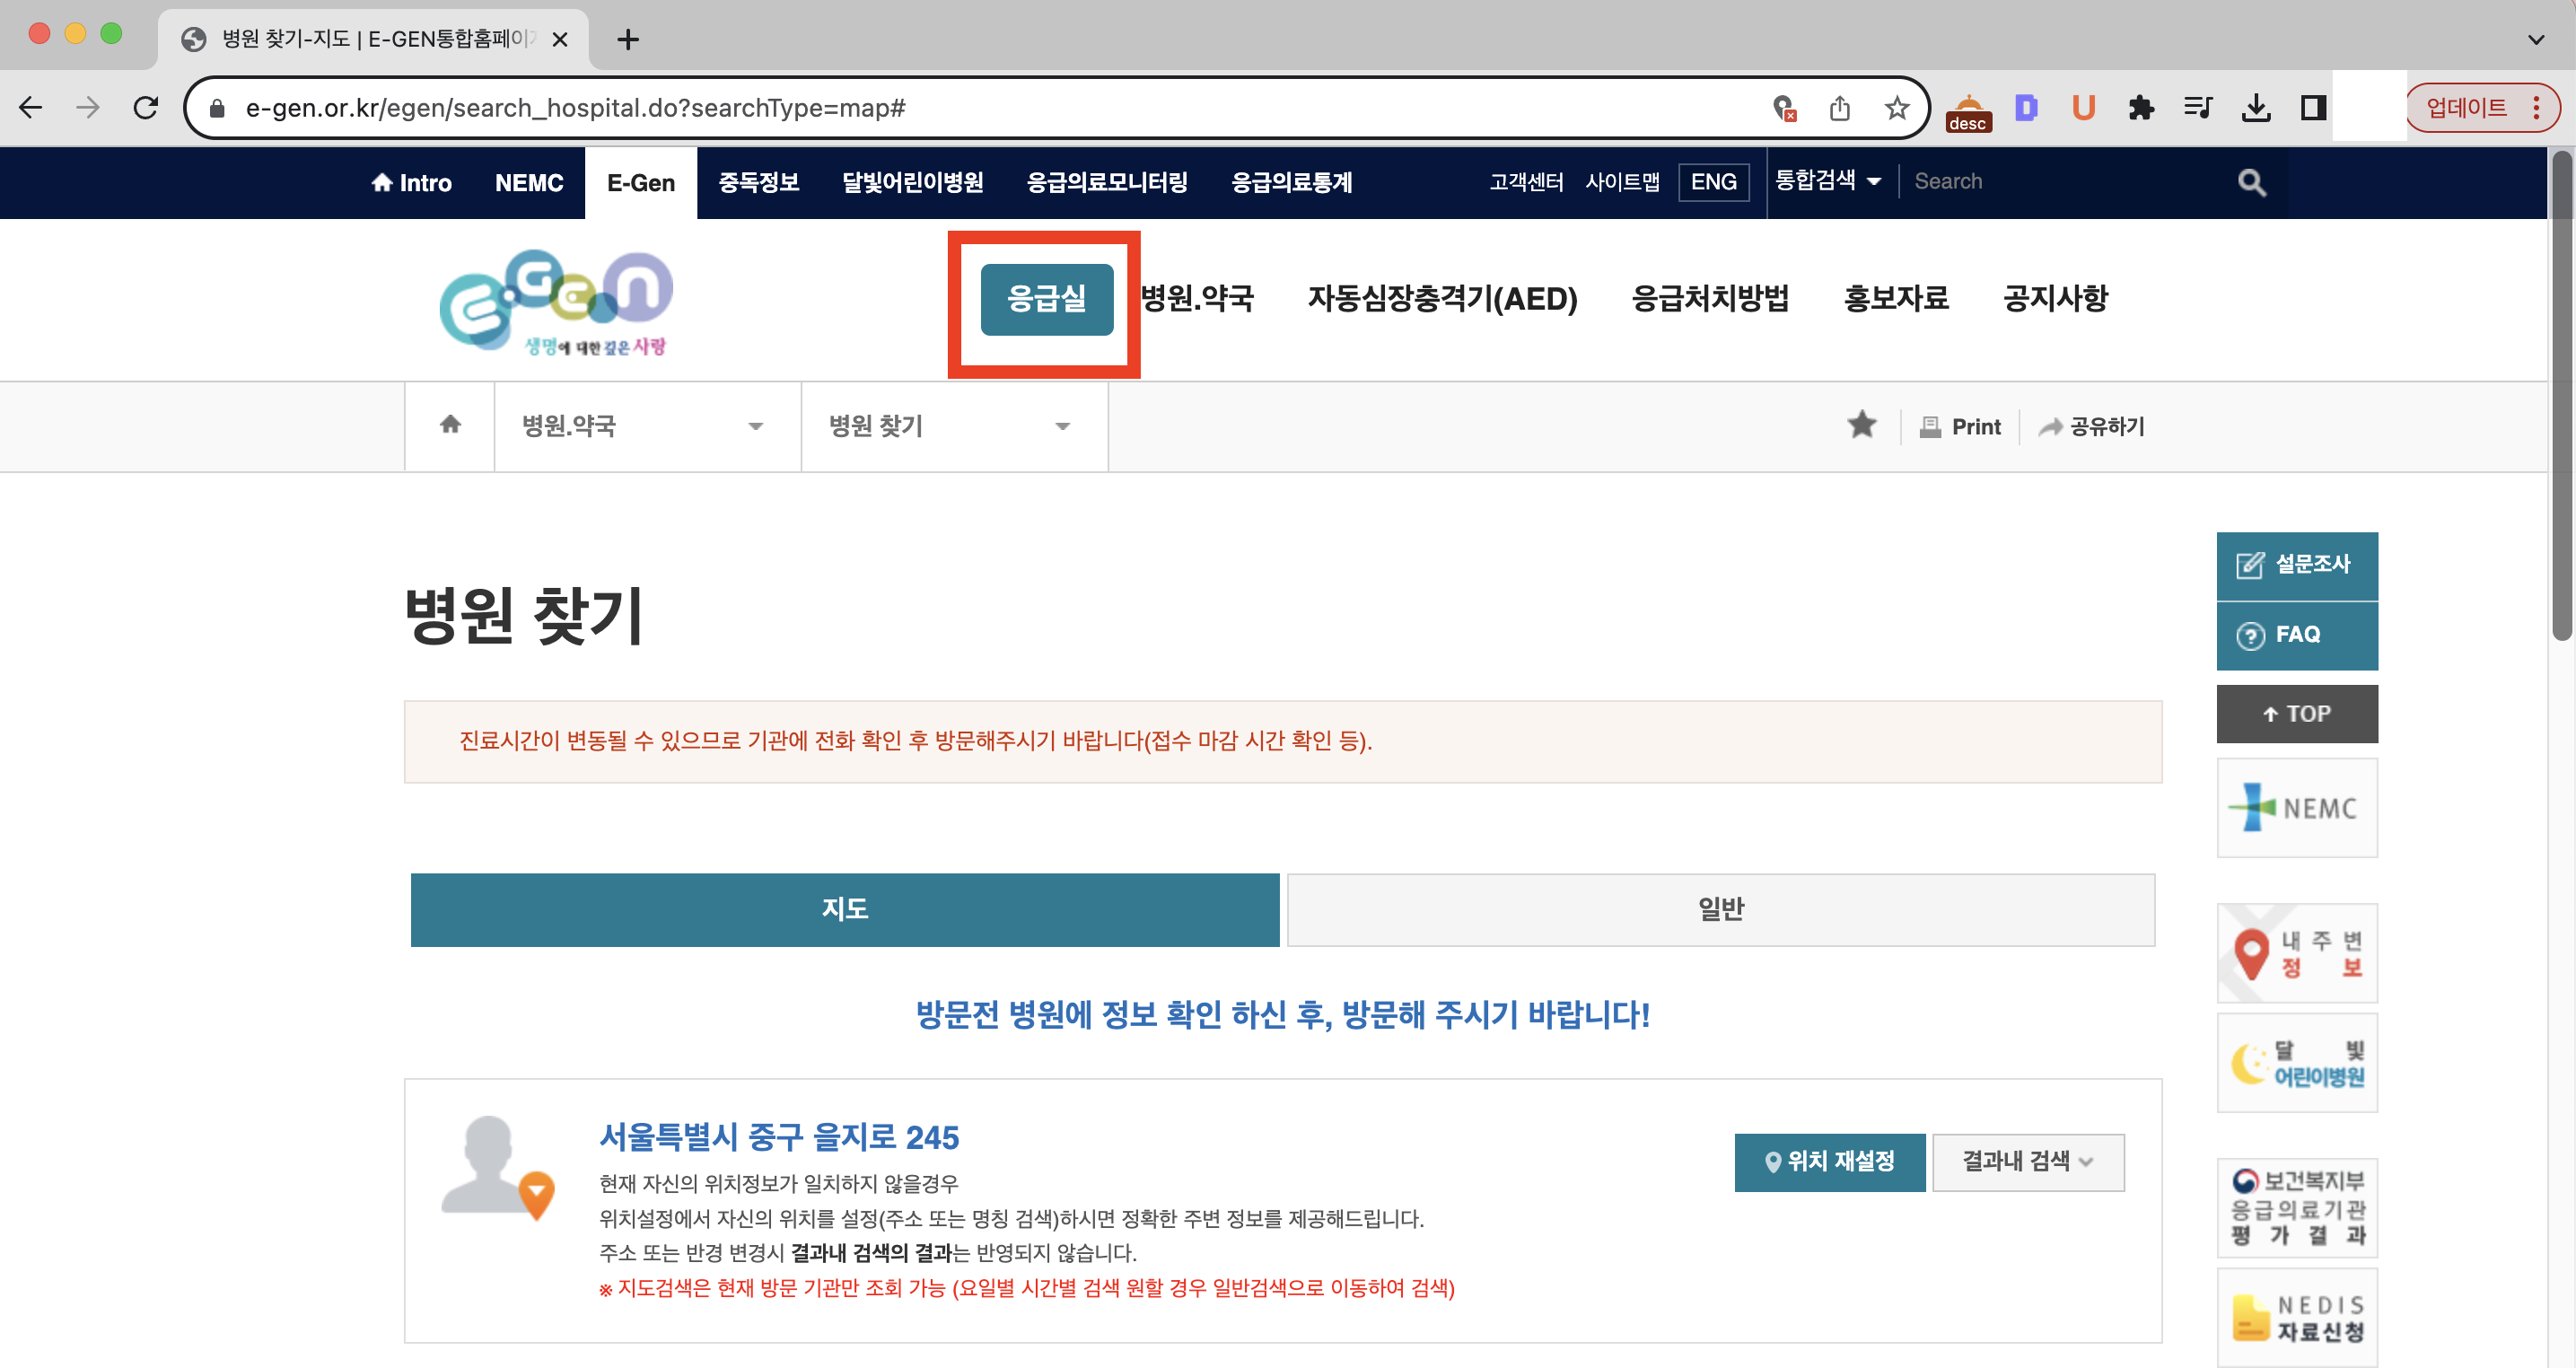Screen dimensions: 2576x1368
Task: Open the browser extensions puzzle icon
Action: [x=2140, y=108]
